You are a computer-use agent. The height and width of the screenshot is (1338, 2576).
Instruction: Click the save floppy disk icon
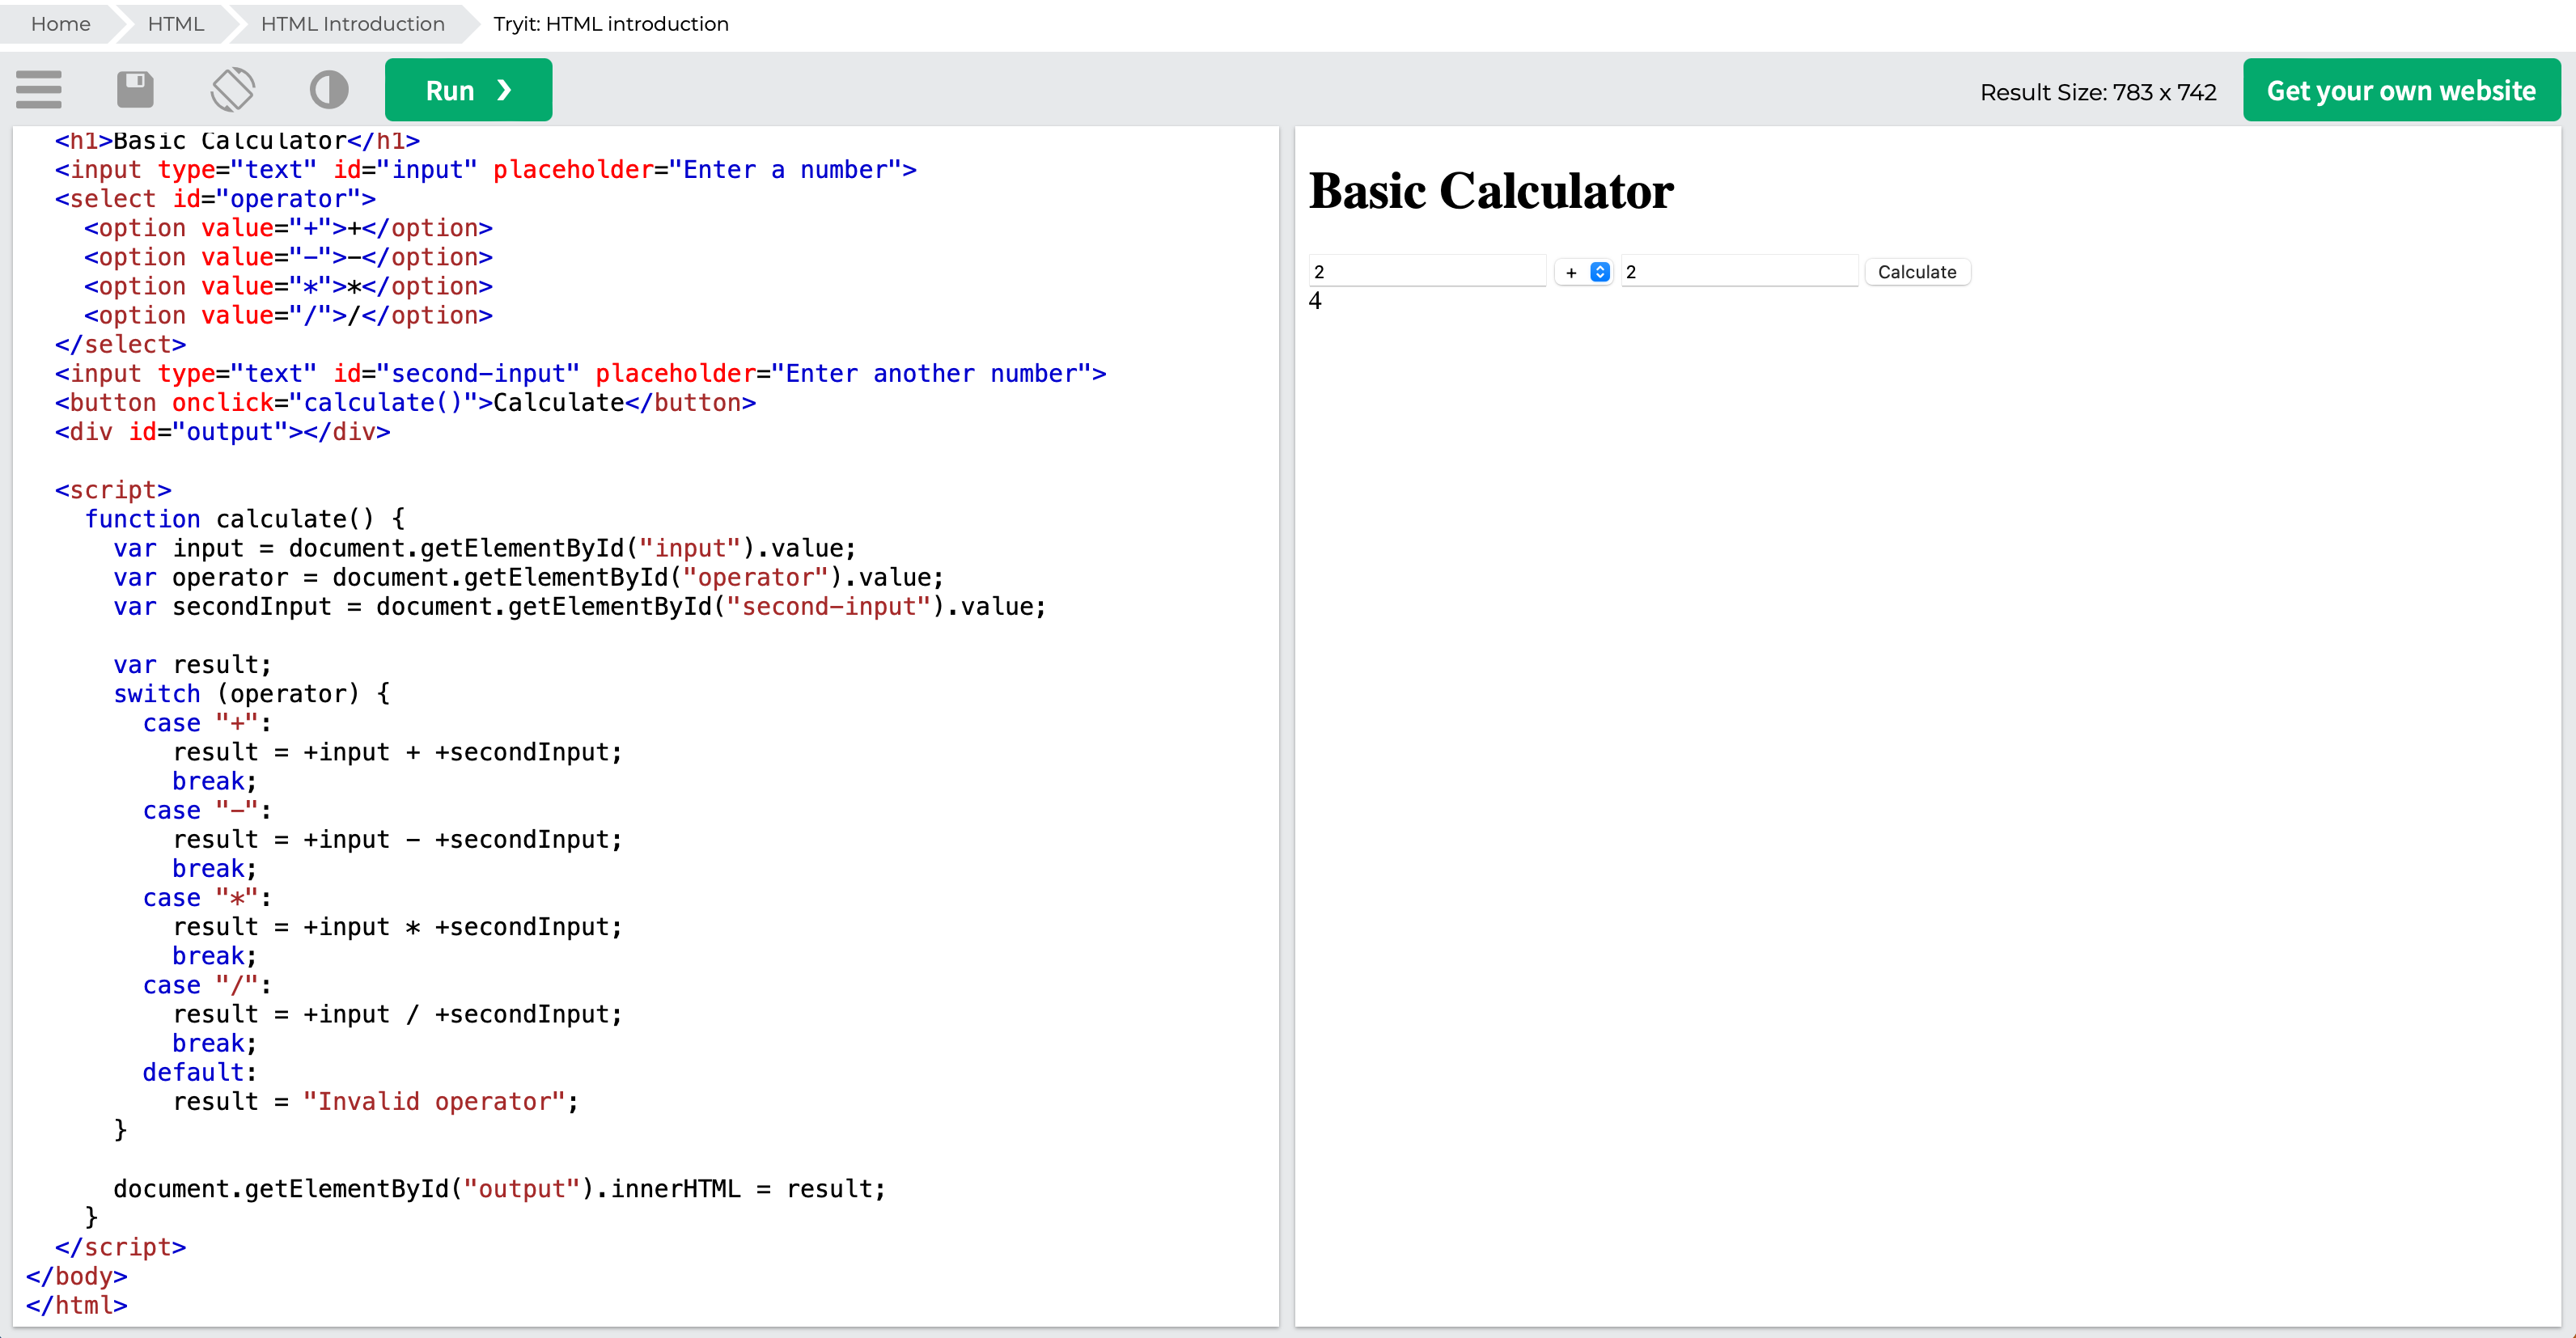coord(135,90)
